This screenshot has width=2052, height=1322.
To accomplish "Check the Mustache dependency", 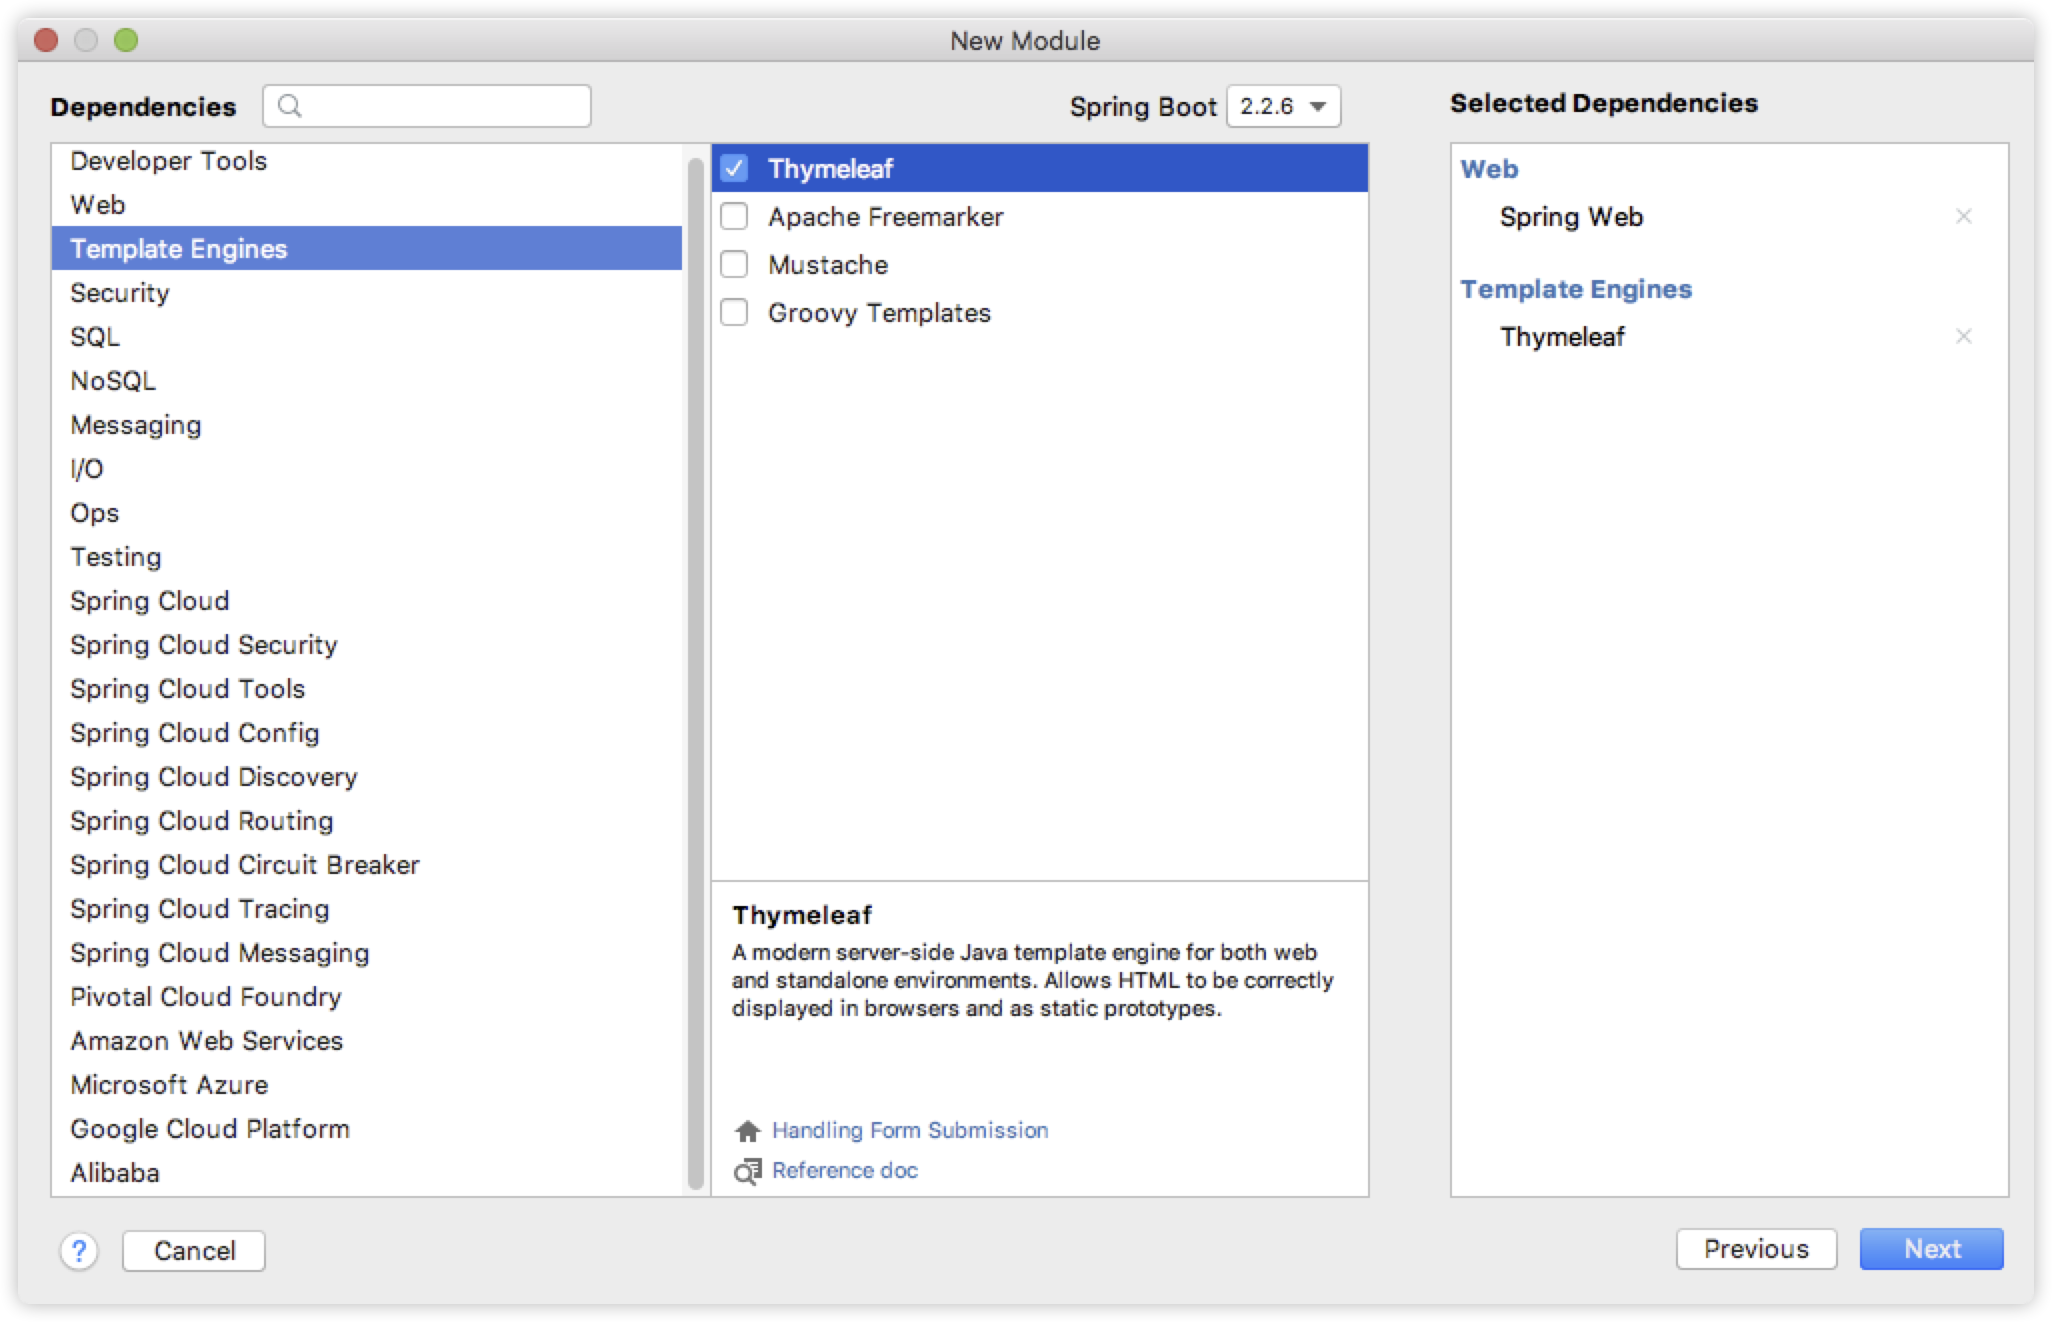I will pos(734,265).
